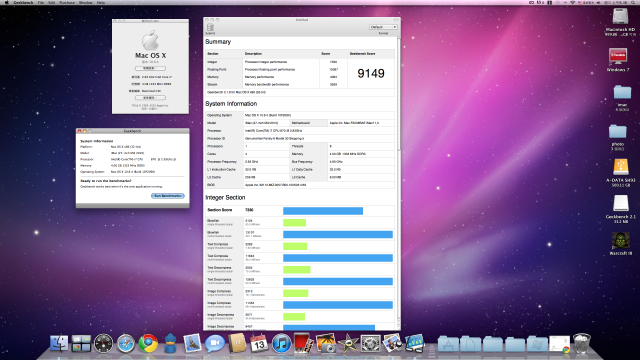Launch Safari from the dock
640x360 pixels.
pos(126,343)
